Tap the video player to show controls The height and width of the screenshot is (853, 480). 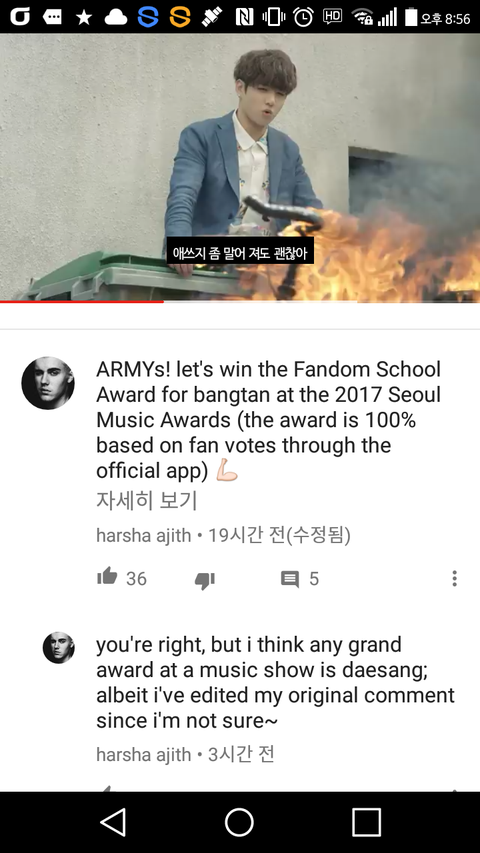240,168
